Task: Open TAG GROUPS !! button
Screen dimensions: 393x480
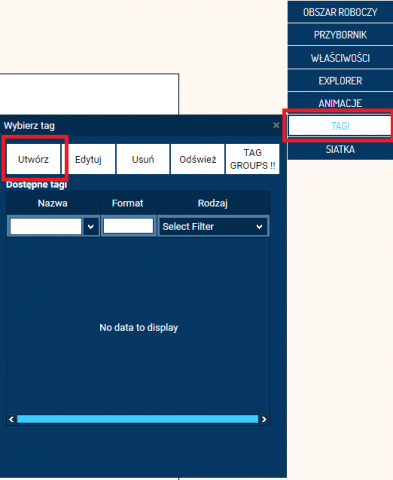Action: [x=253, y=159]
